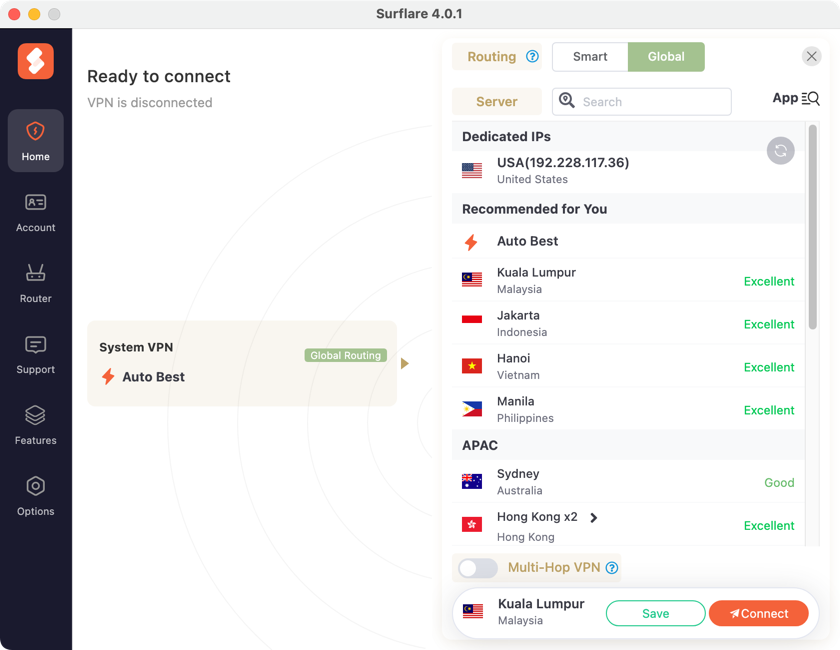Click the Multi-Hop VPN help icon
840x650 pixels.
click(612, 568)
